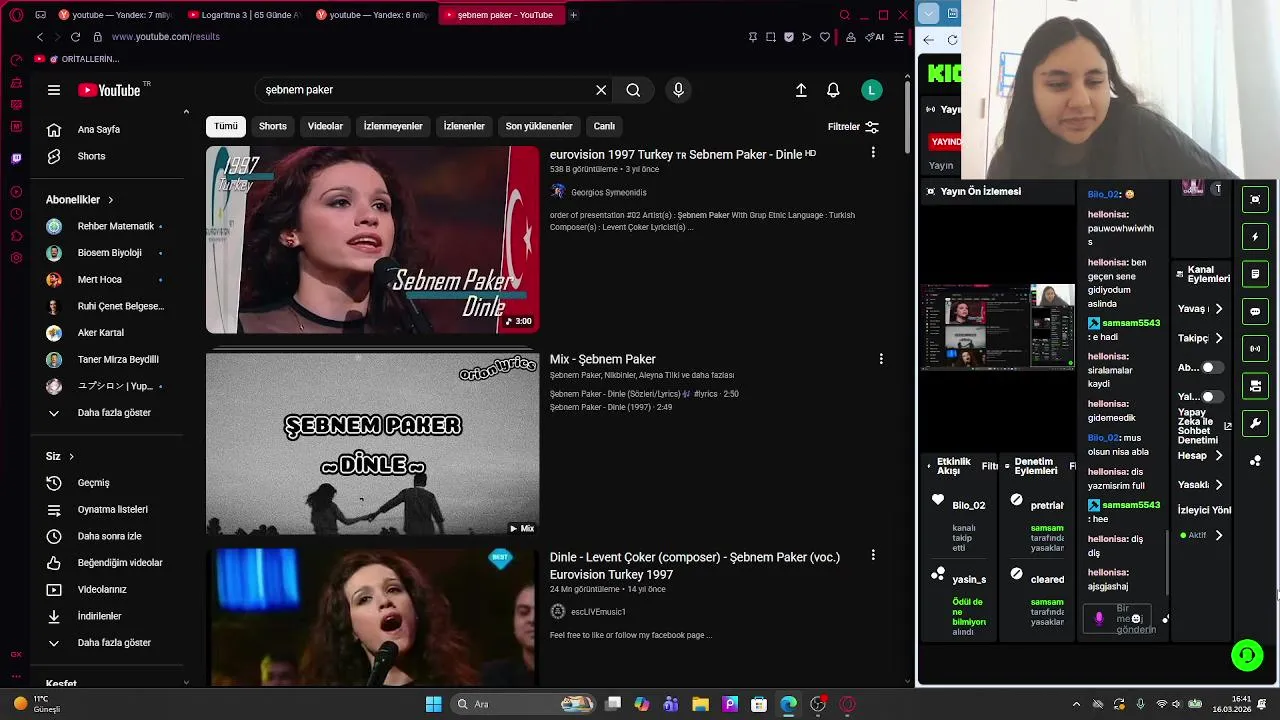Click the lightning bolt icon in Kick sidebar
Viewport: 1280px width, 720px height.
click(1255, 237)
